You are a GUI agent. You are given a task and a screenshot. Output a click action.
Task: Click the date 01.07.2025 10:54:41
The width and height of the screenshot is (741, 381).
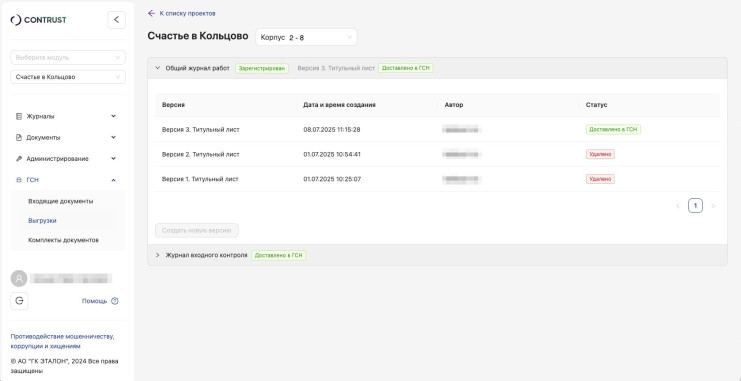pos(332,154)
